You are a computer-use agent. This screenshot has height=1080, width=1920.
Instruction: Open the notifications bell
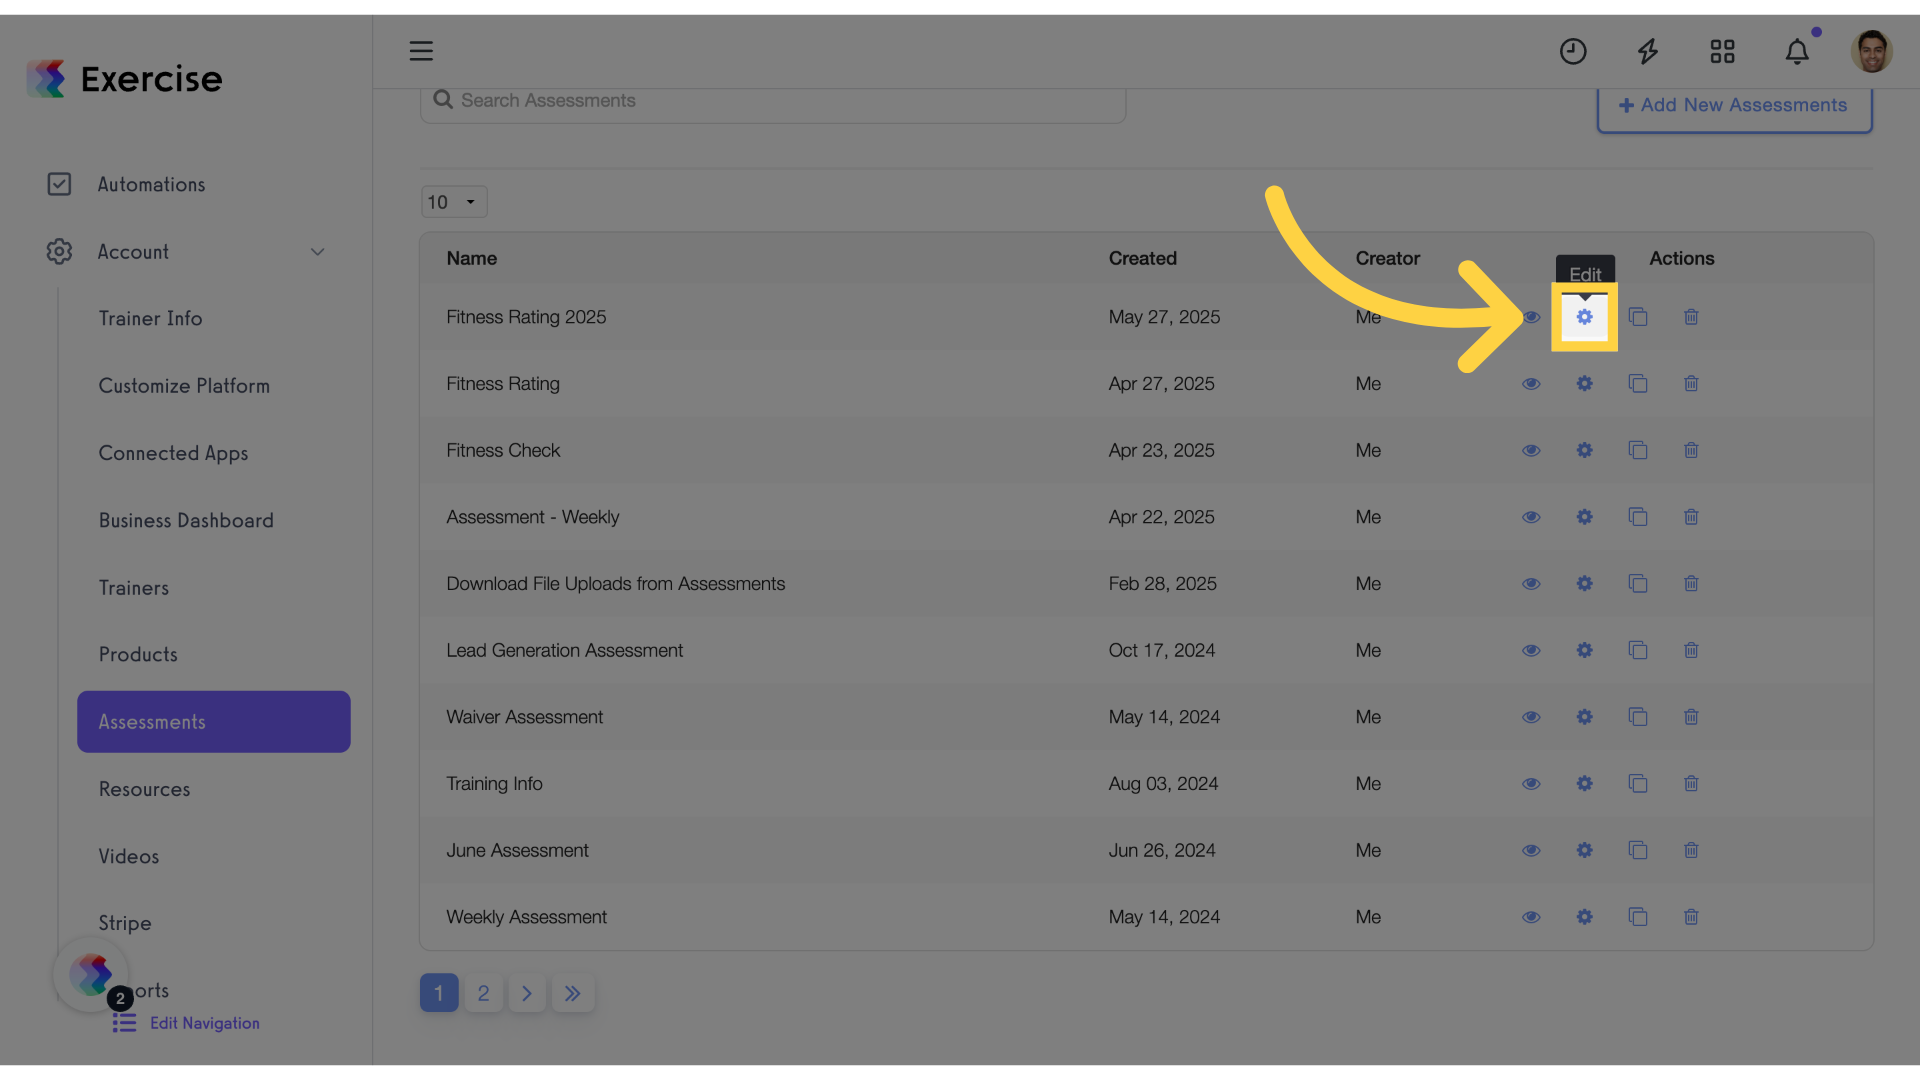pyautogui.click(x=1797, y=51)
